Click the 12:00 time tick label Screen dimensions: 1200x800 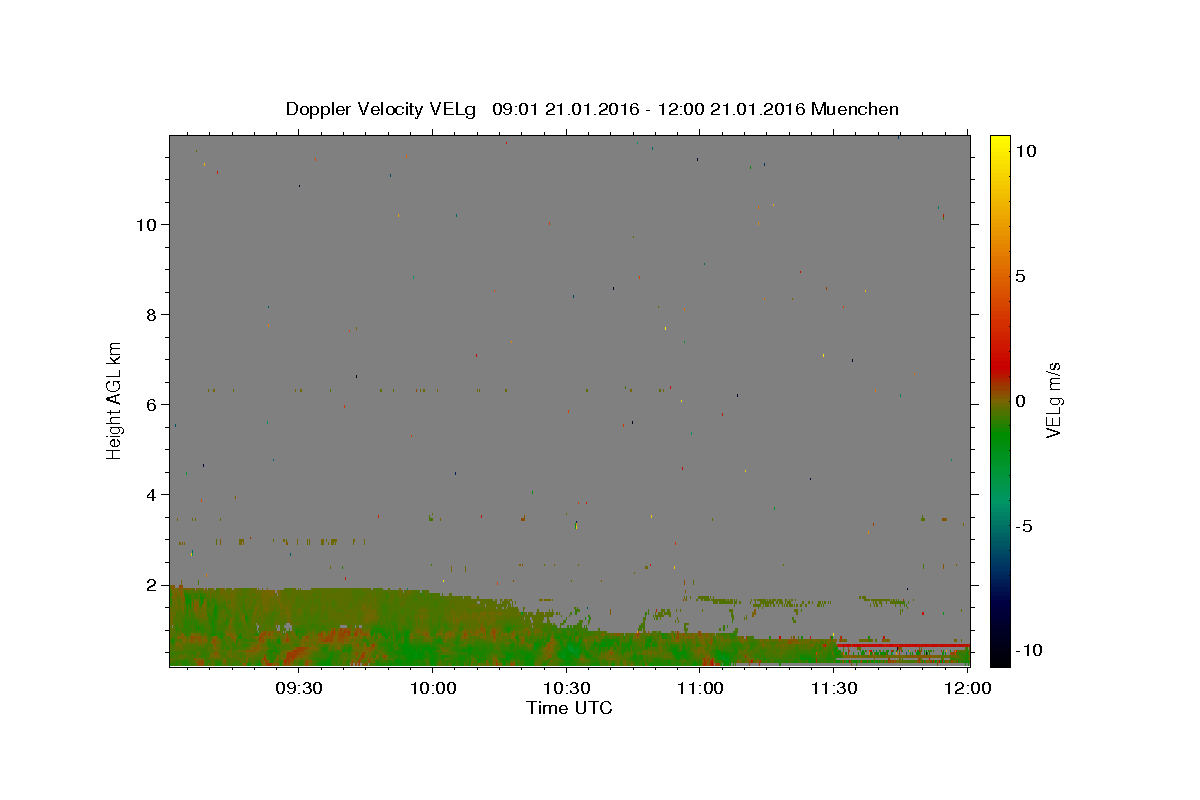(968, 688)
